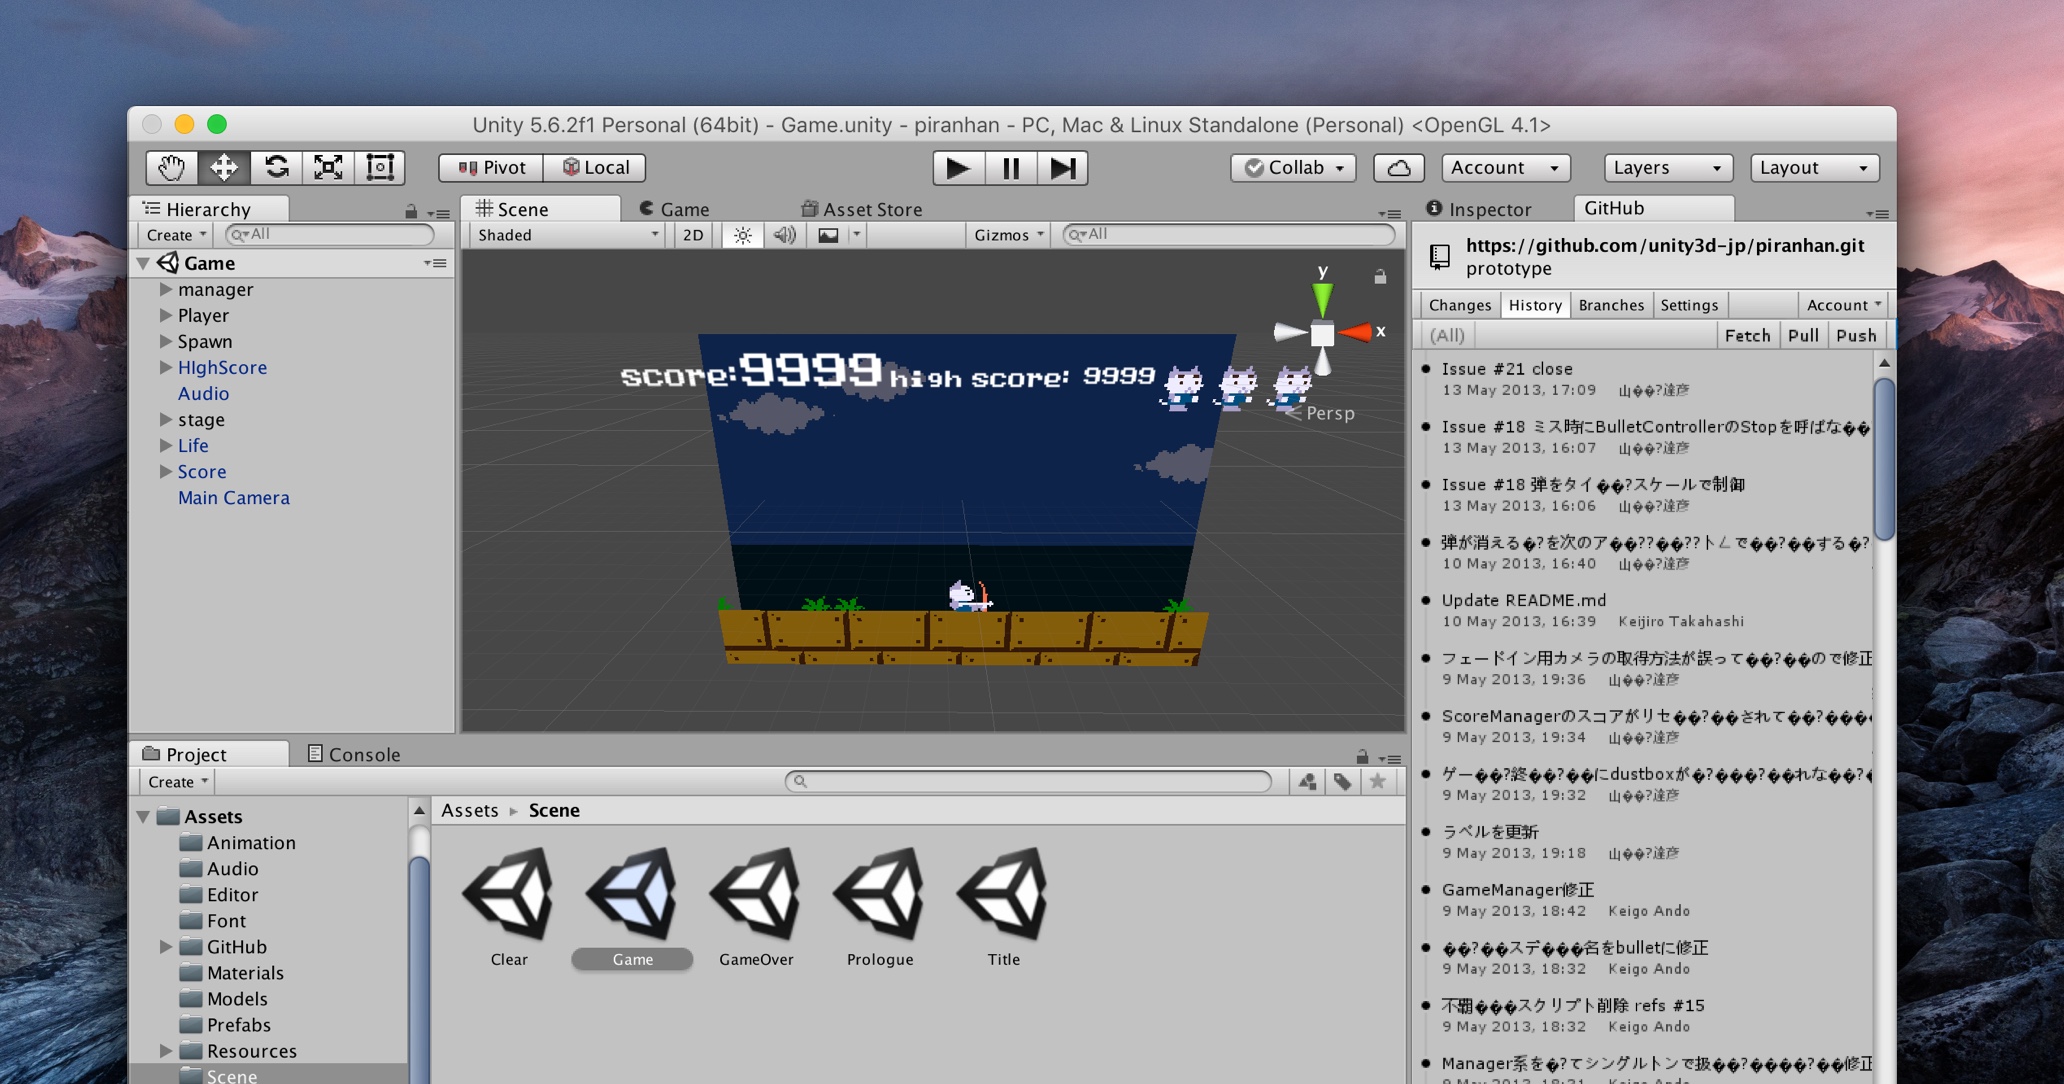Select the GameOver scene asset
This screenshot has width=2064, height=1084.
pos(756,907)
